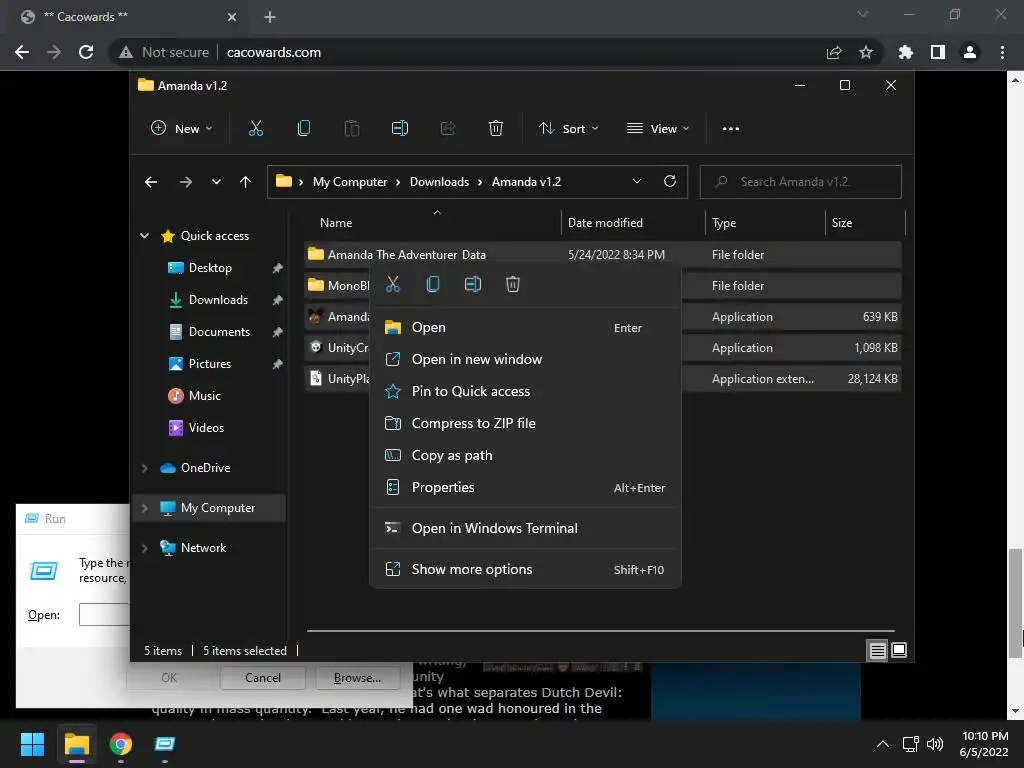Switch to details view layout icon
The width and height of the screenshot is (1024, 768).
click(878, 650)
